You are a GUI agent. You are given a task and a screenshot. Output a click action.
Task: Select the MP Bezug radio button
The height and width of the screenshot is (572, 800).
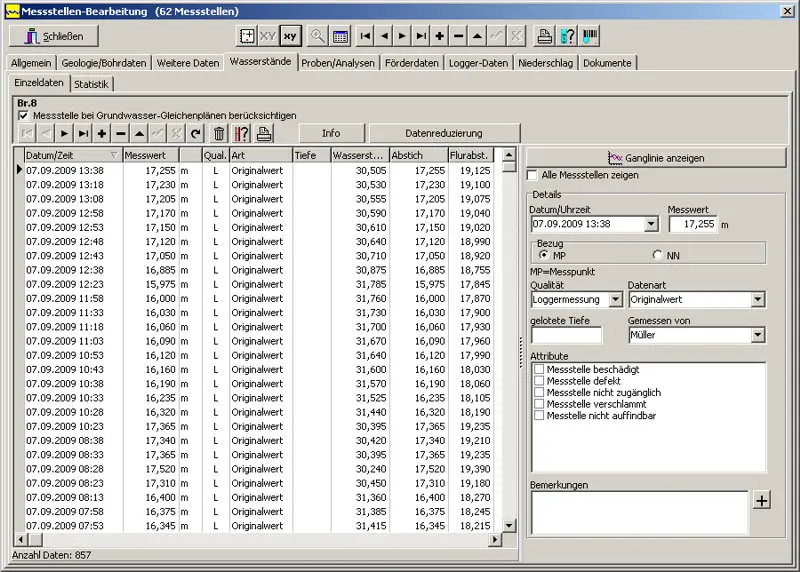544,255
